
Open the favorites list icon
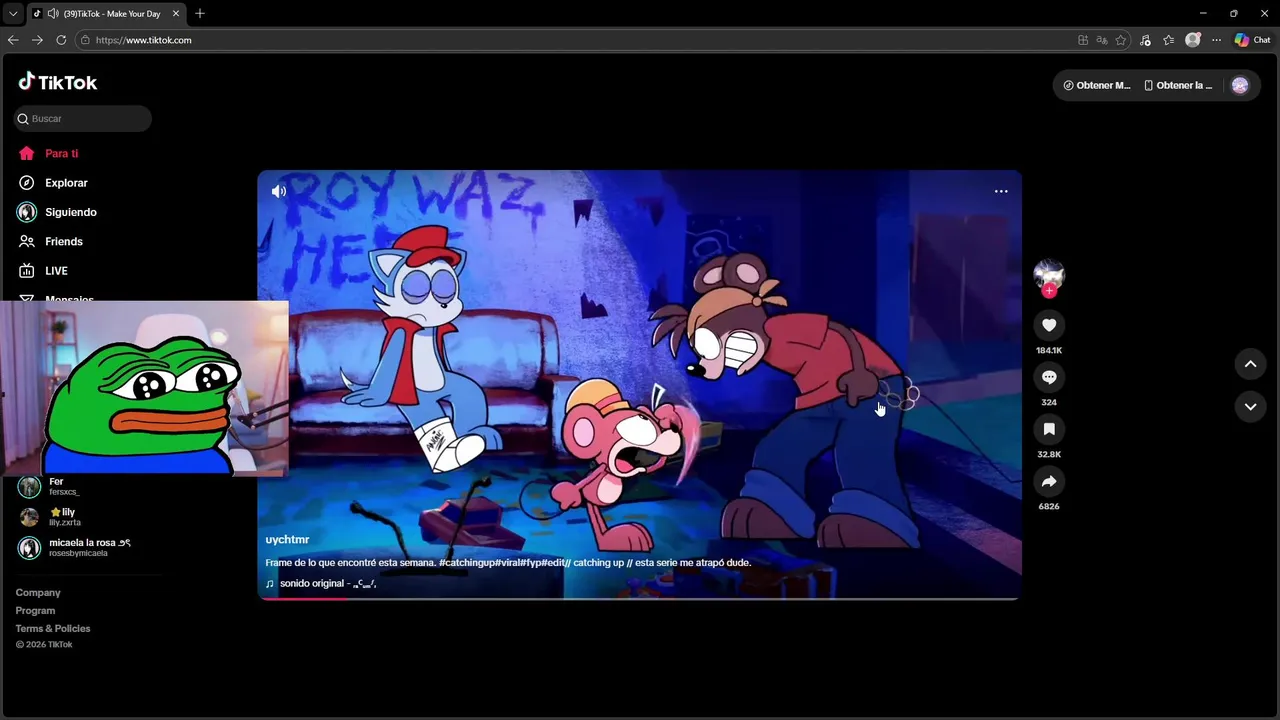point(1168,40)
